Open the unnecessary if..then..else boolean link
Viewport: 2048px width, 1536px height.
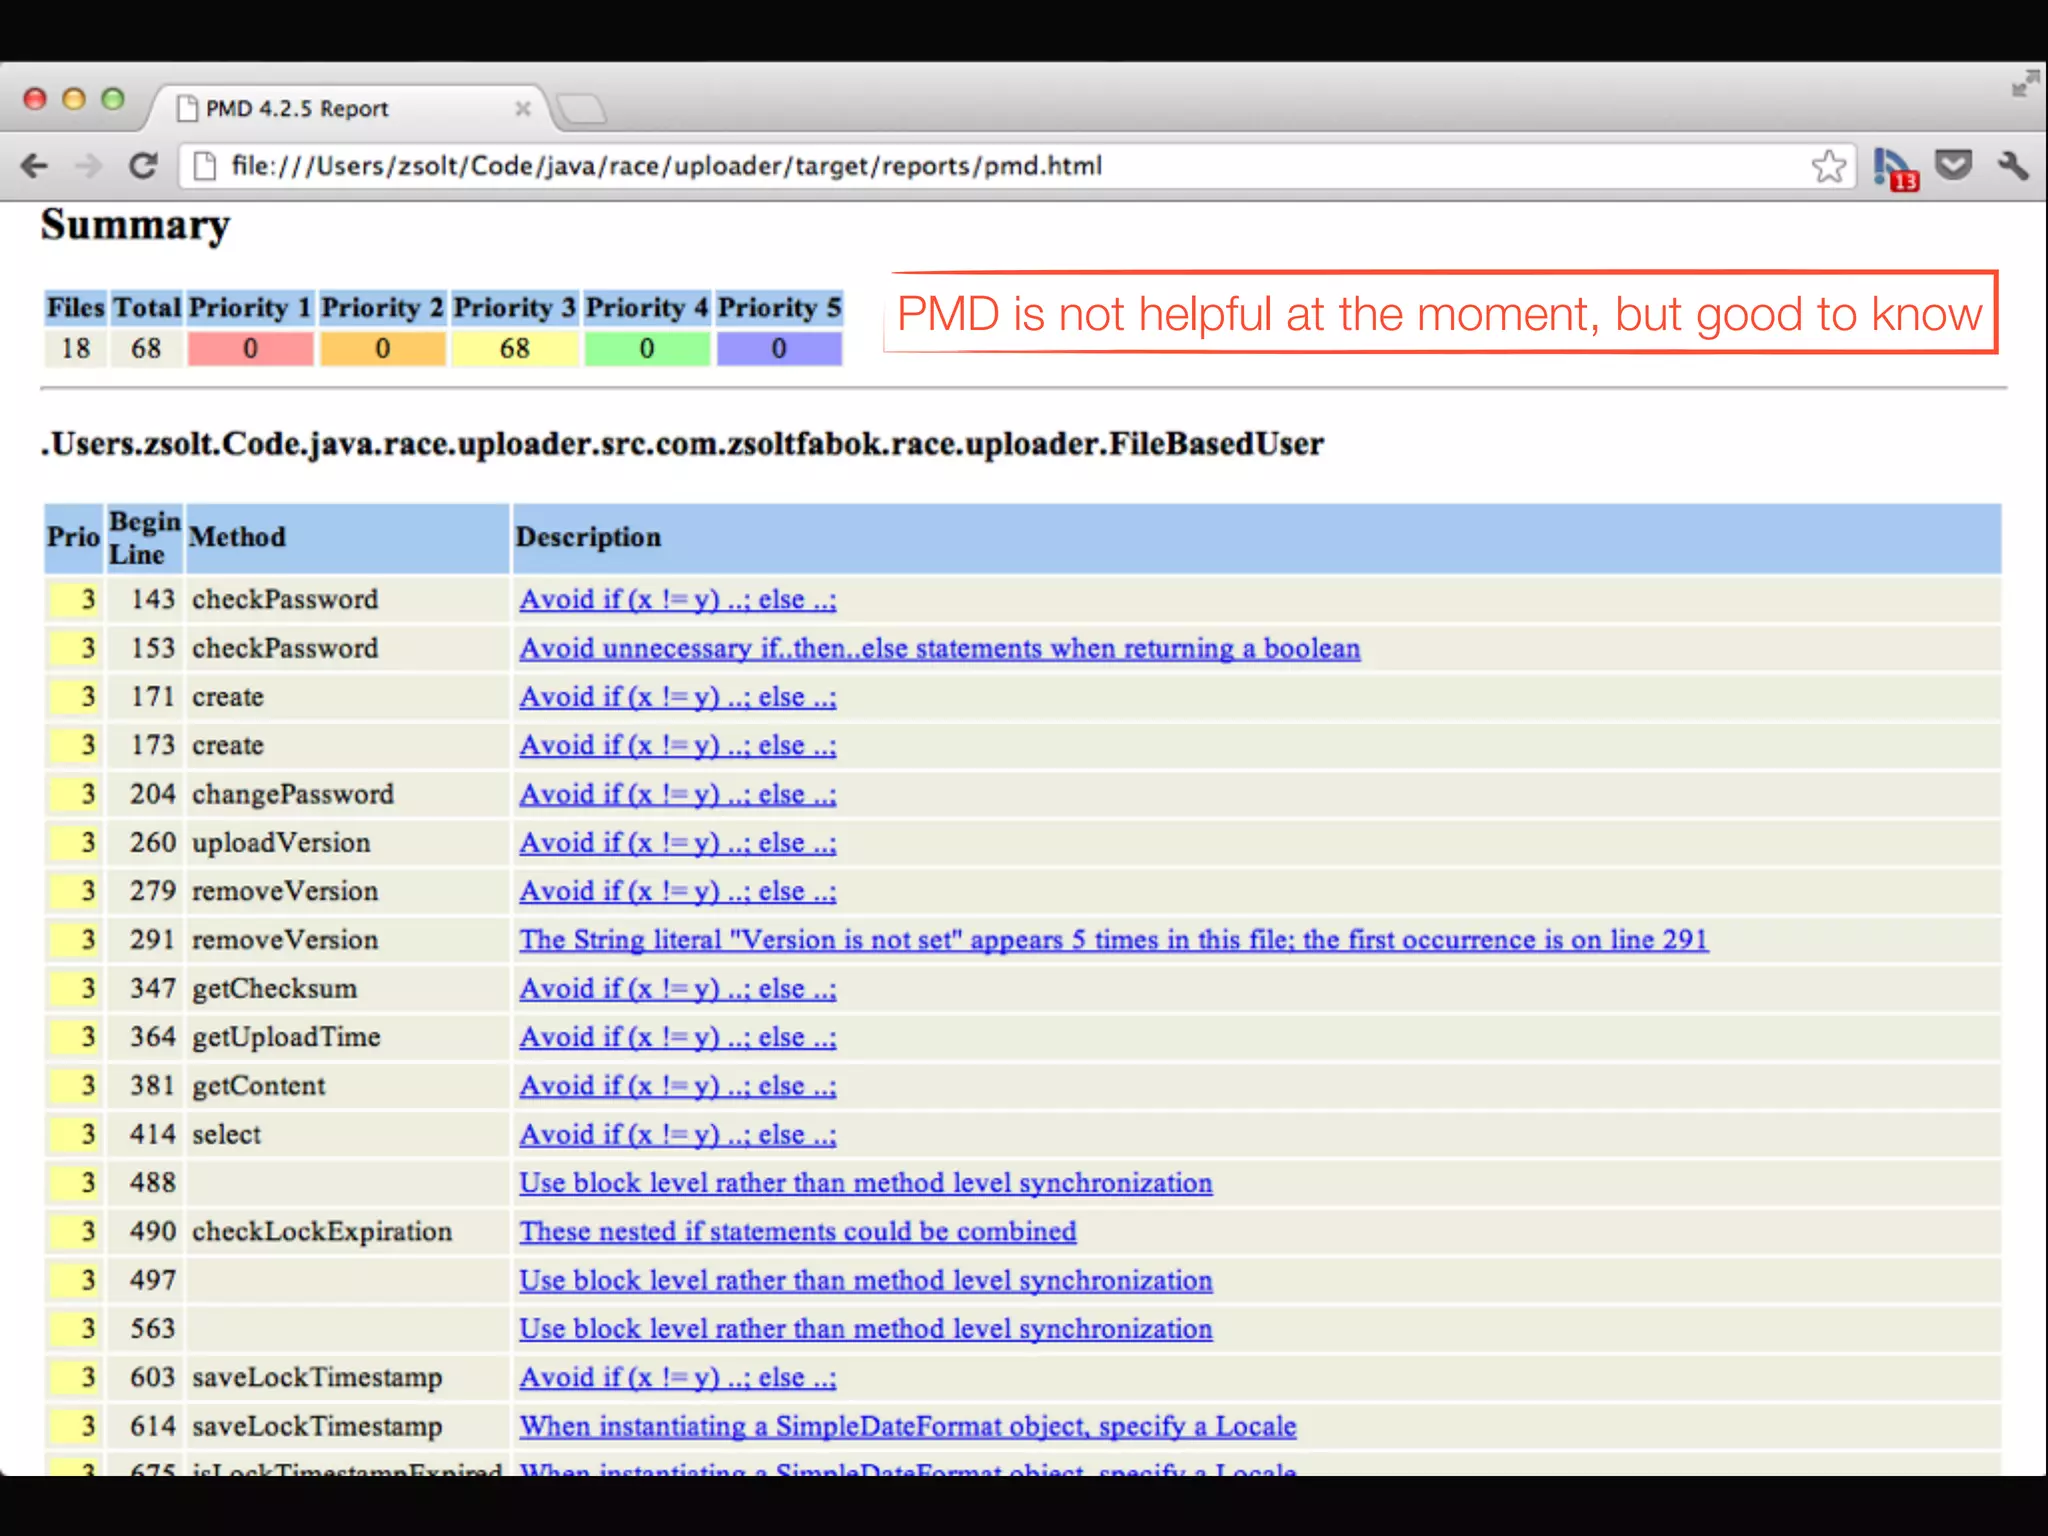[x=939, y=649]
